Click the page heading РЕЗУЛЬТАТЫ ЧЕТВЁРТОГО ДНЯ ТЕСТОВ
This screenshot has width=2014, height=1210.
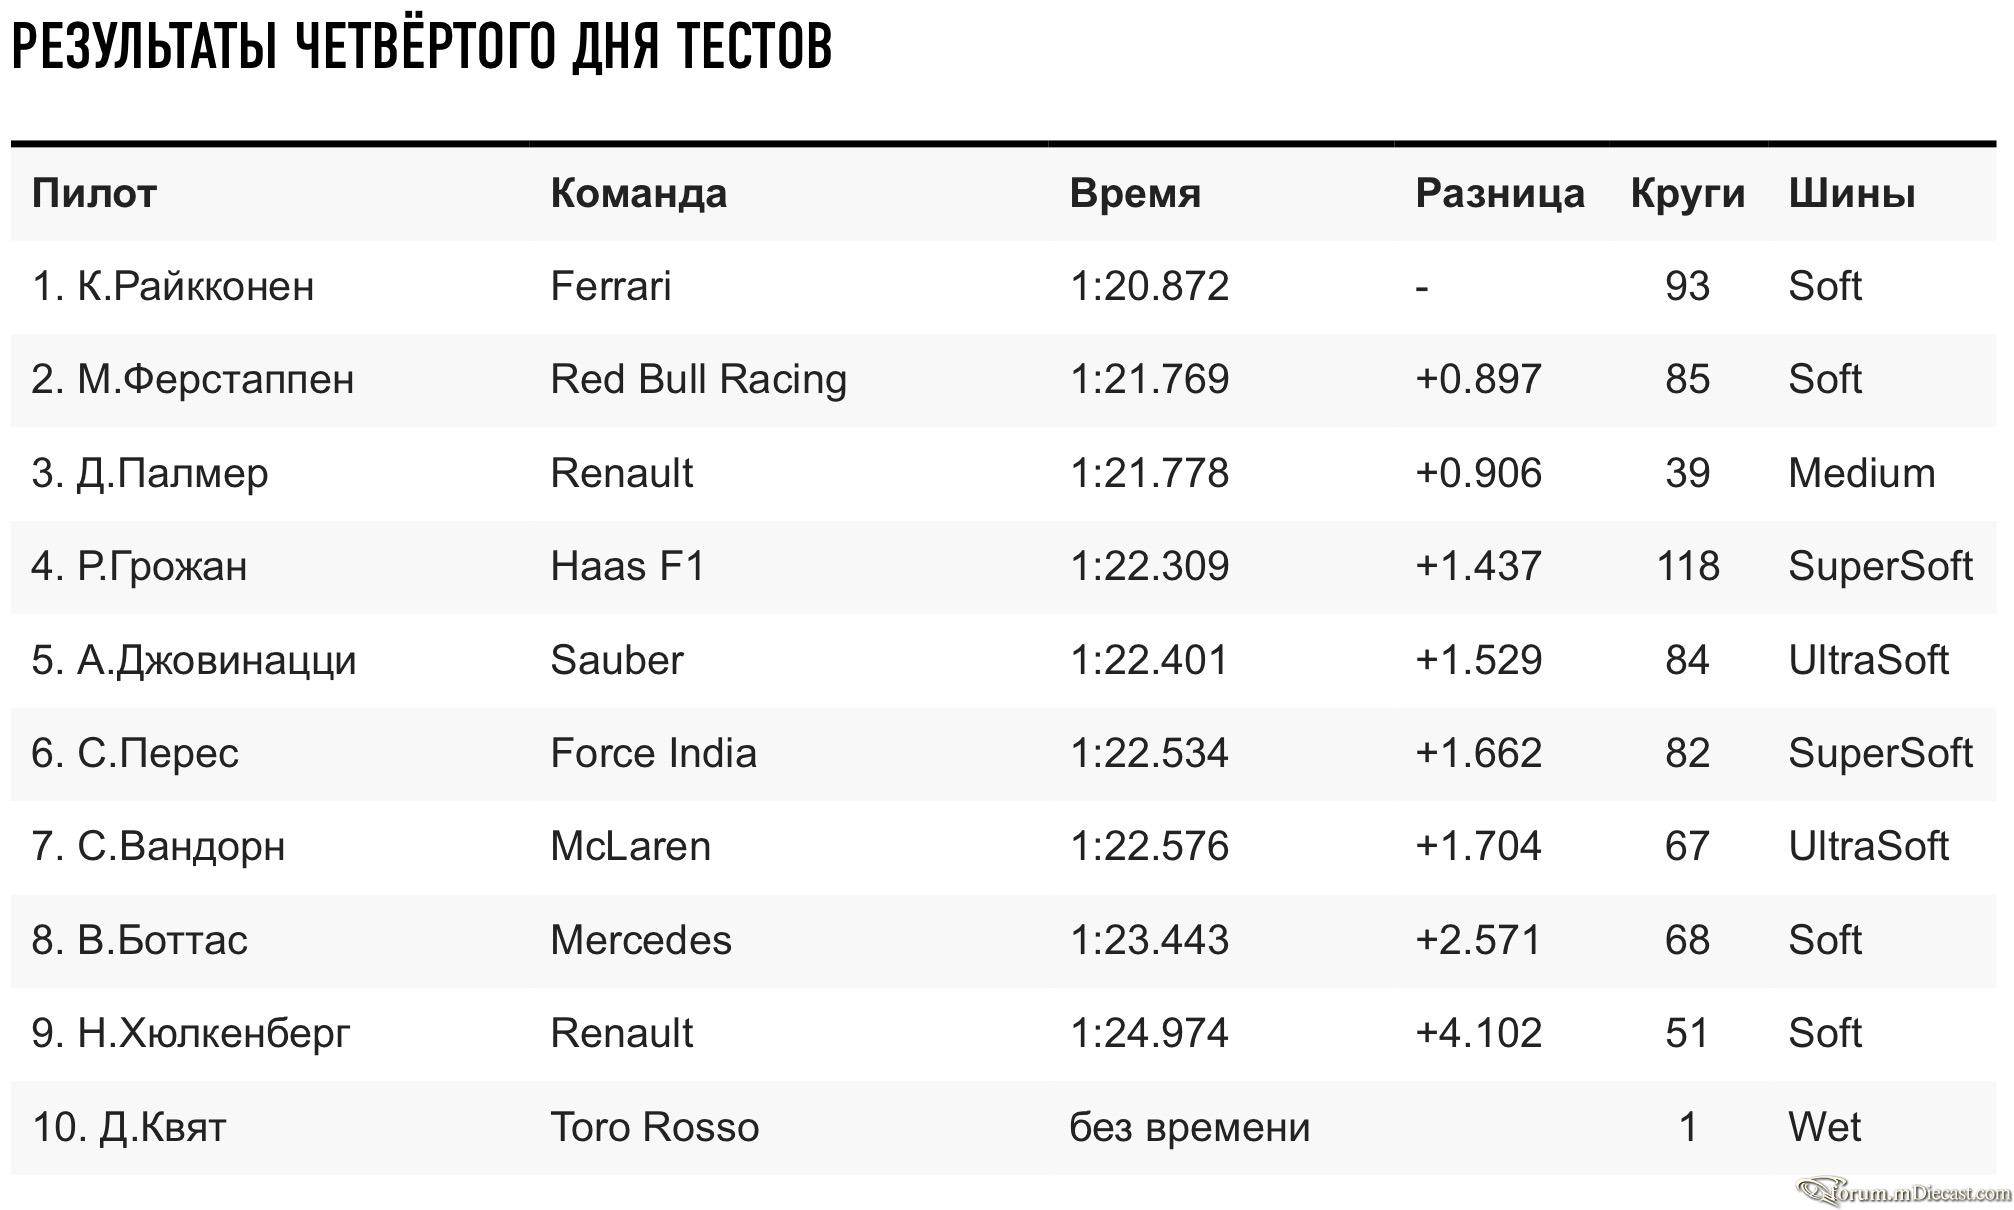point(422,46)
